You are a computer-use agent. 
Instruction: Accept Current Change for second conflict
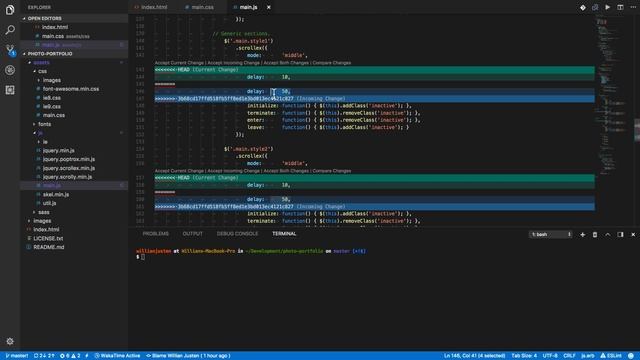point(179,171)
